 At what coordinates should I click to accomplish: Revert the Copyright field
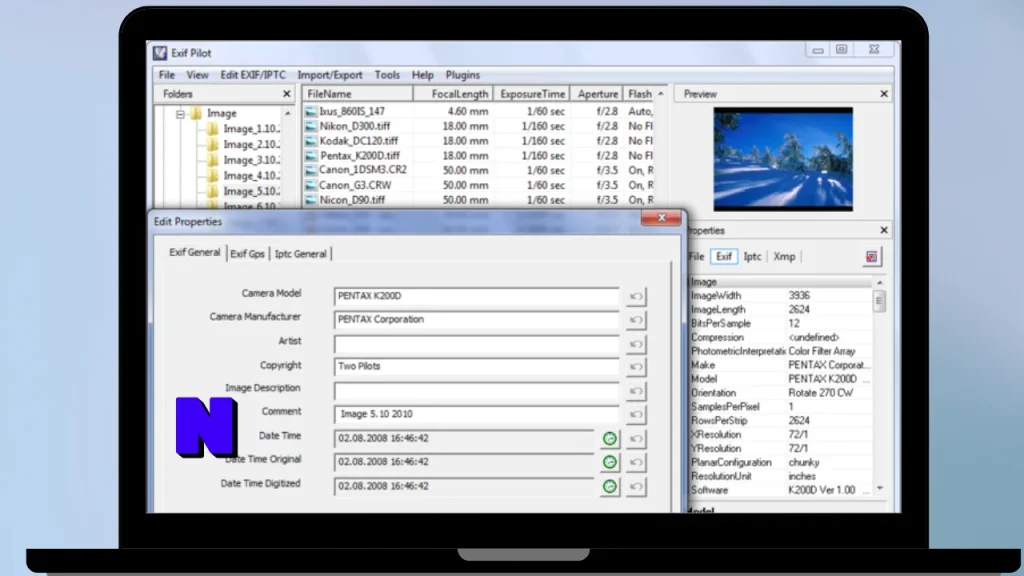635,367
